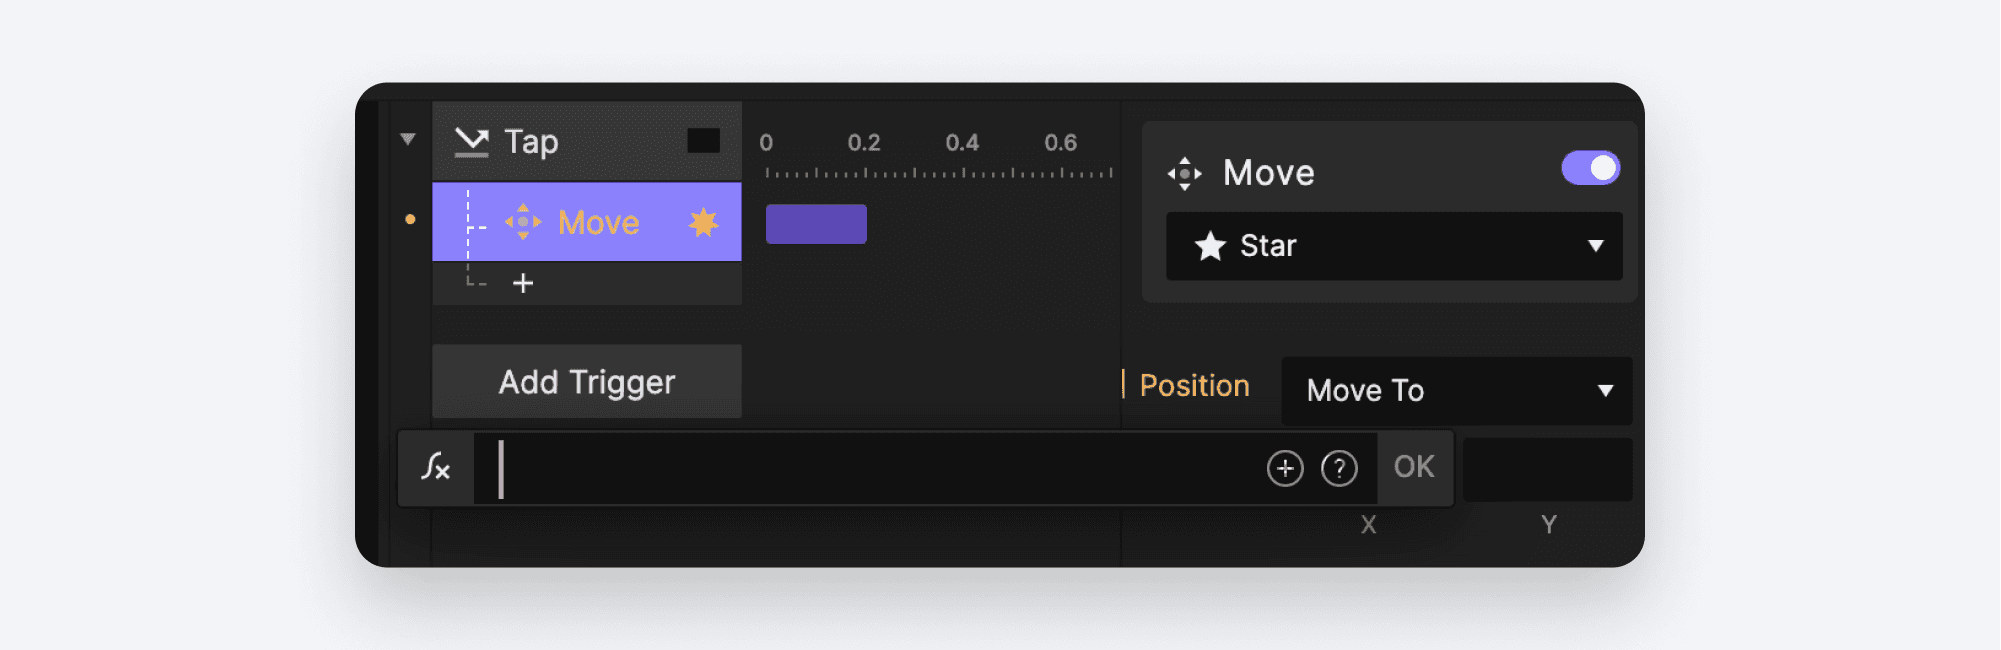Screen dimensions: 2001x650
Task: Open the easing star icon on the Move response
Action: (706, 222)
